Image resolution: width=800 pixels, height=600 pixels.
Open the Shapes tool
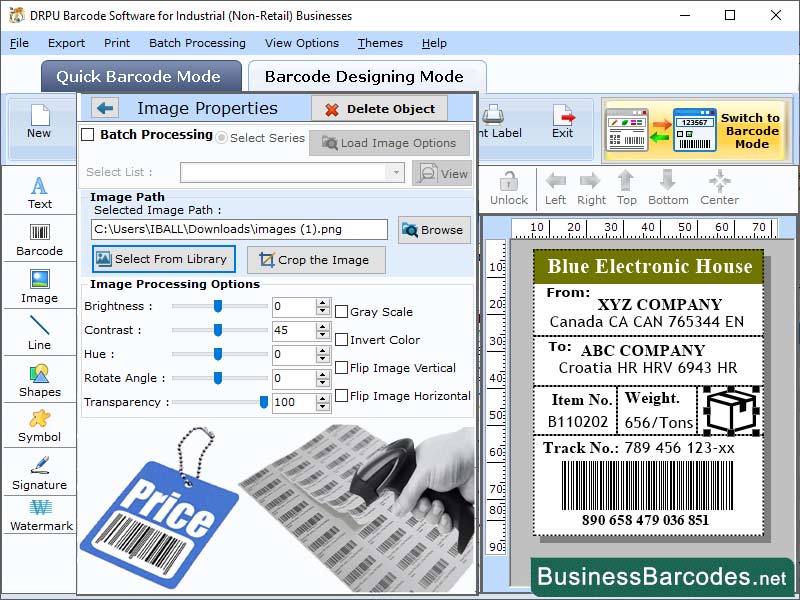point(39,382)
